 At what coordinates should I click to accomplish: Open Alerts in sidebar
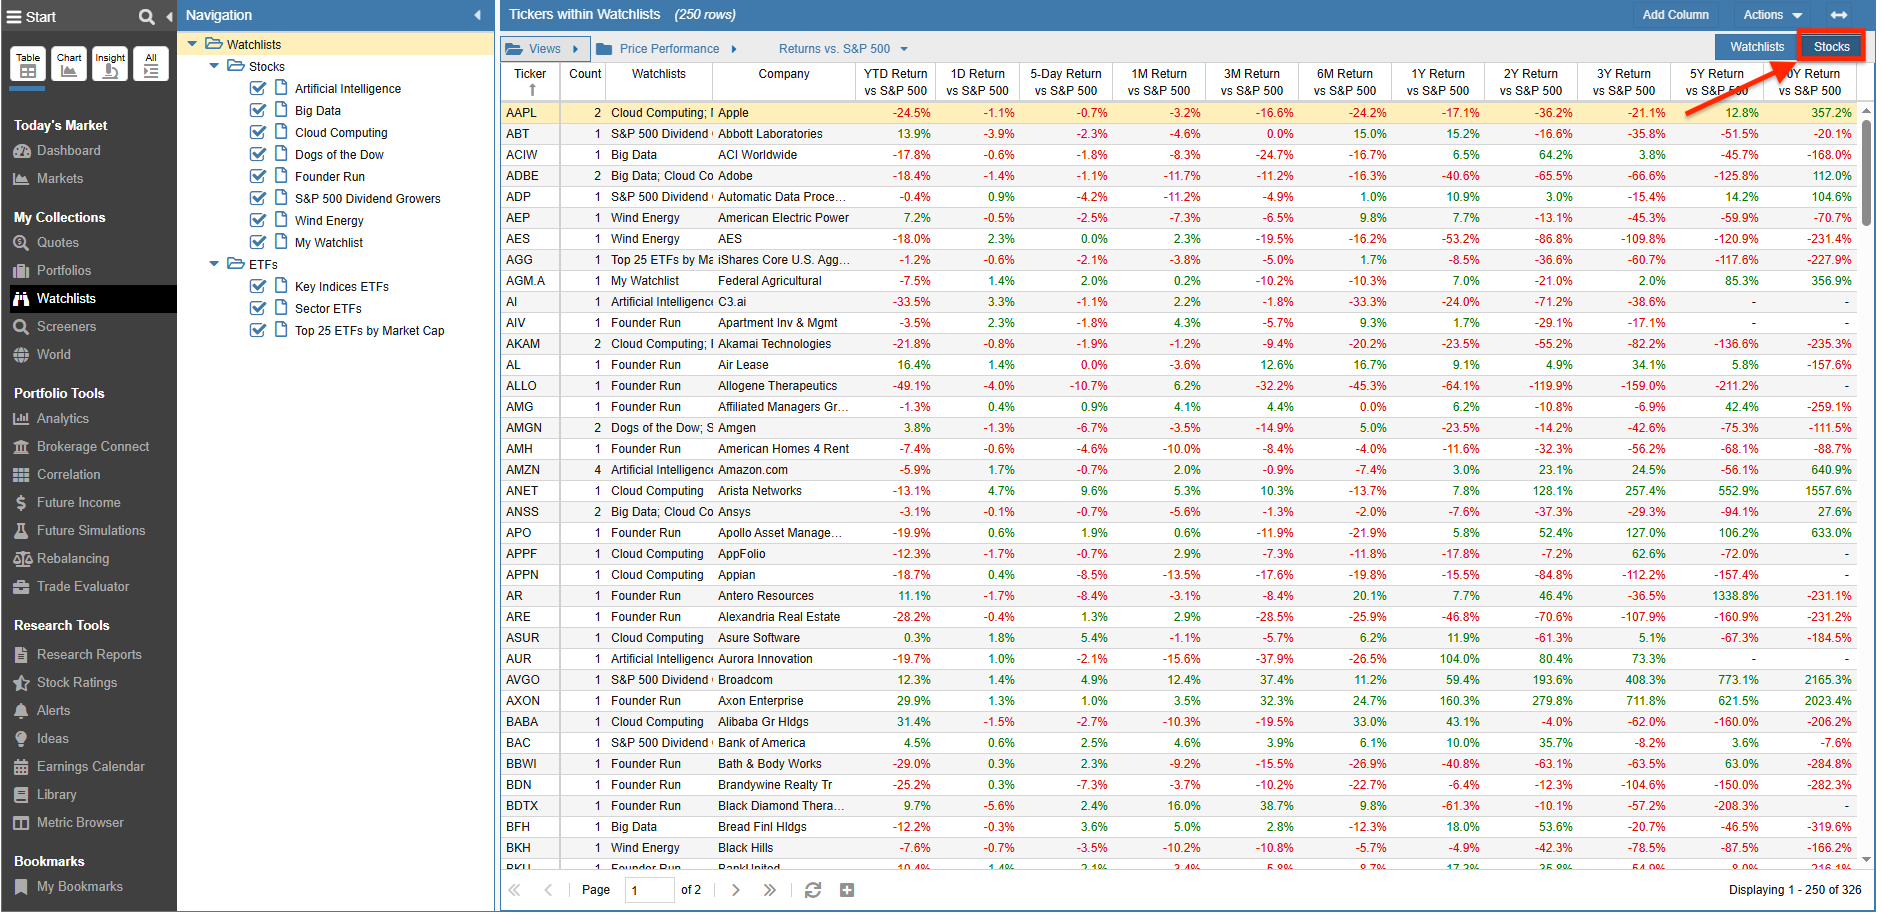[x=53, y=711]
